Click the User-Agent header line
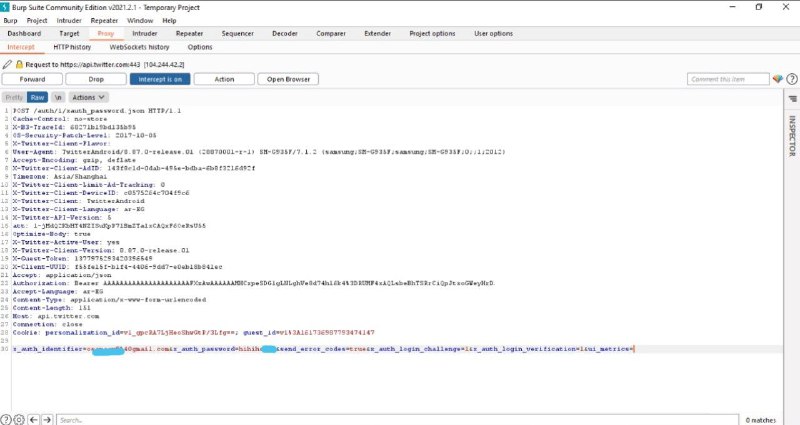The height and width of the screenshot is (425, 800). (259, 152)
